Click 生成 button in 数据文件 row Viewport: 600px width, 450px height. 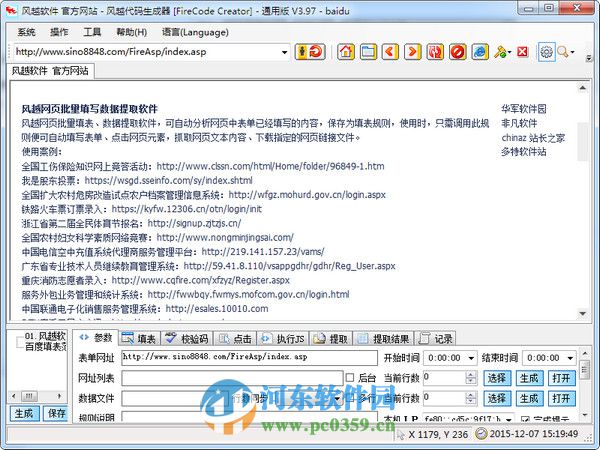[x=529, y=398]
